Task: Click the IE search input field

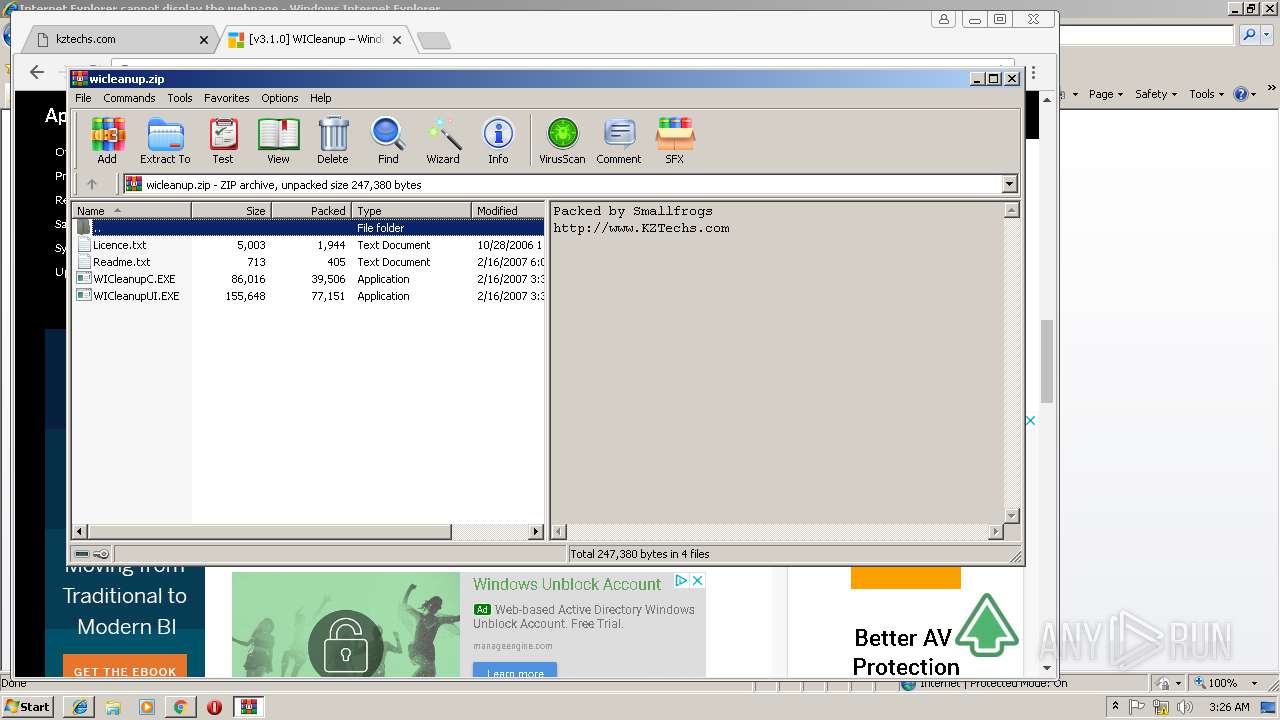Action: 1146,36
